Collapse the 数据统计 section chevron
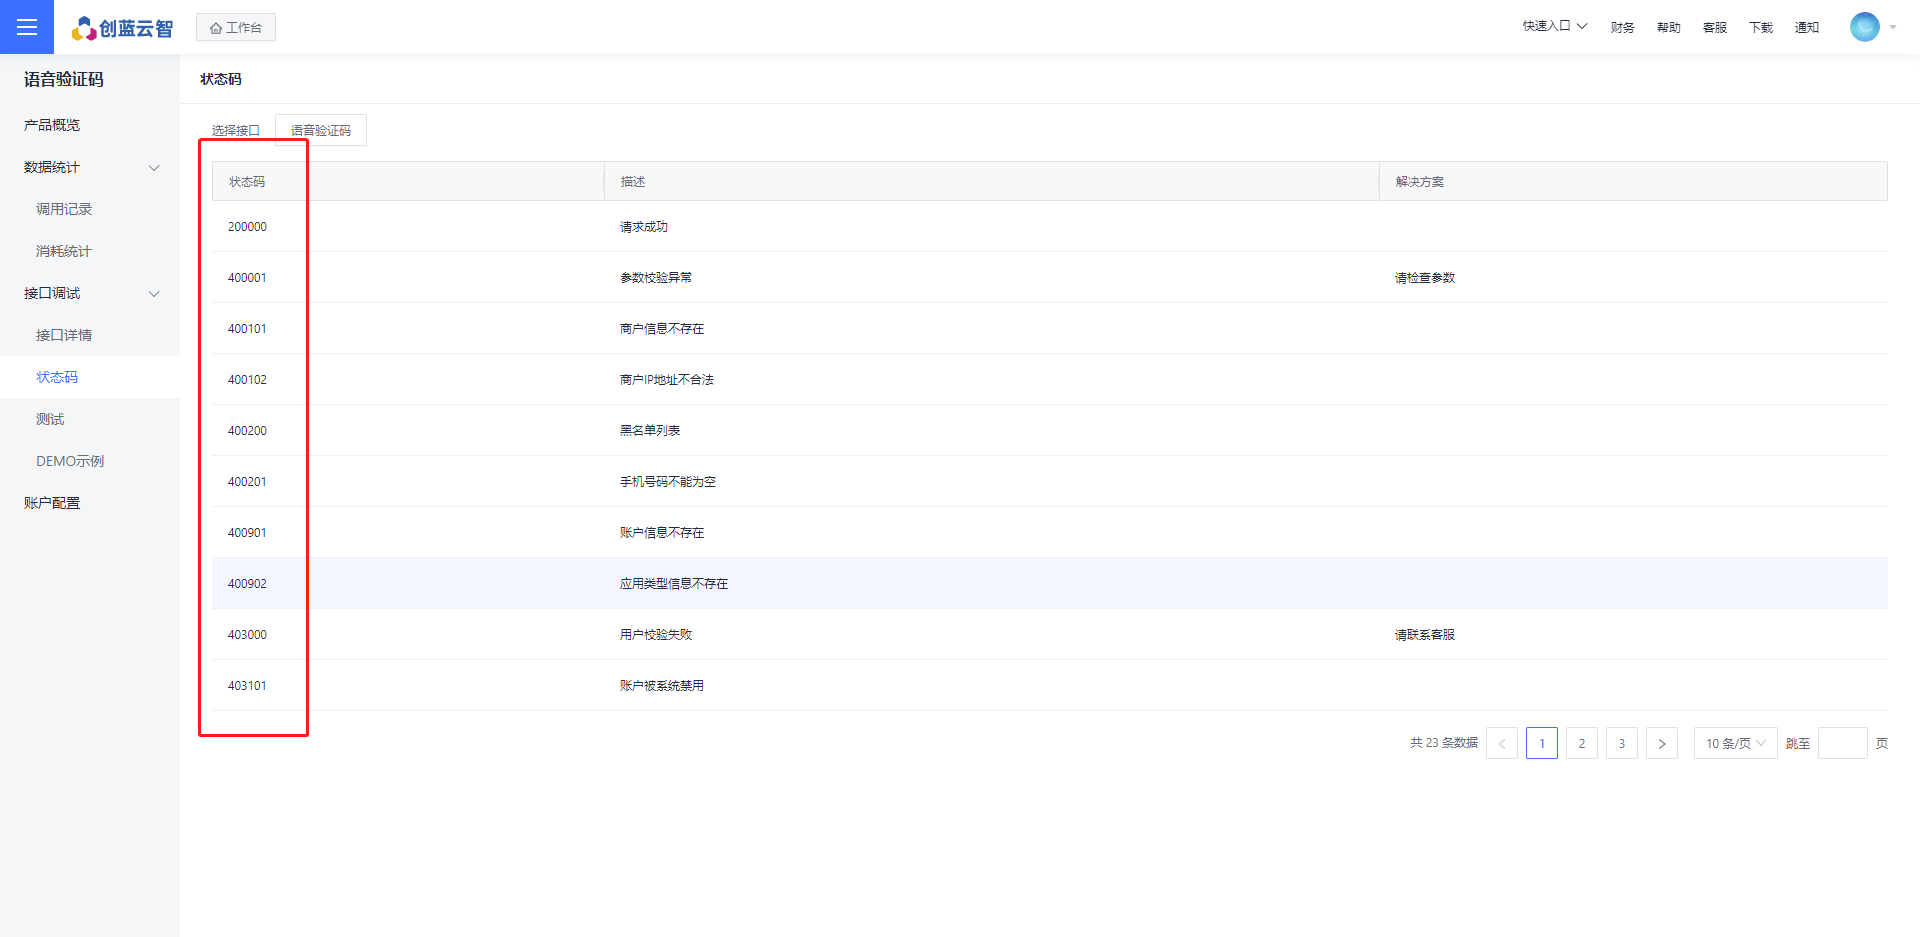Image resolution: width=1920 pixels, height=937 pixels. coord(154,168)
